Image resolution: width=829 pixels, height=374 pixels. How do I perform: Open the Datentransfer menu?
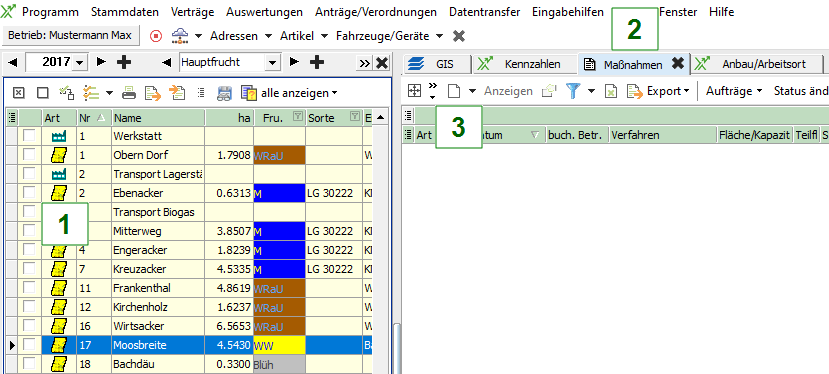[484, 12]
